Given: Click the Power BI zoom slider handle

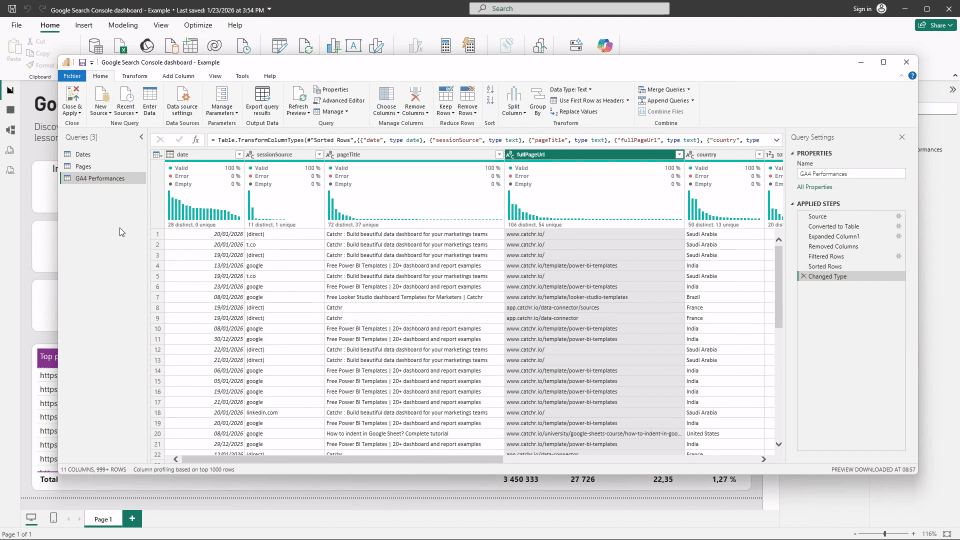Looking at the screenshot, I should click(885, 534).
